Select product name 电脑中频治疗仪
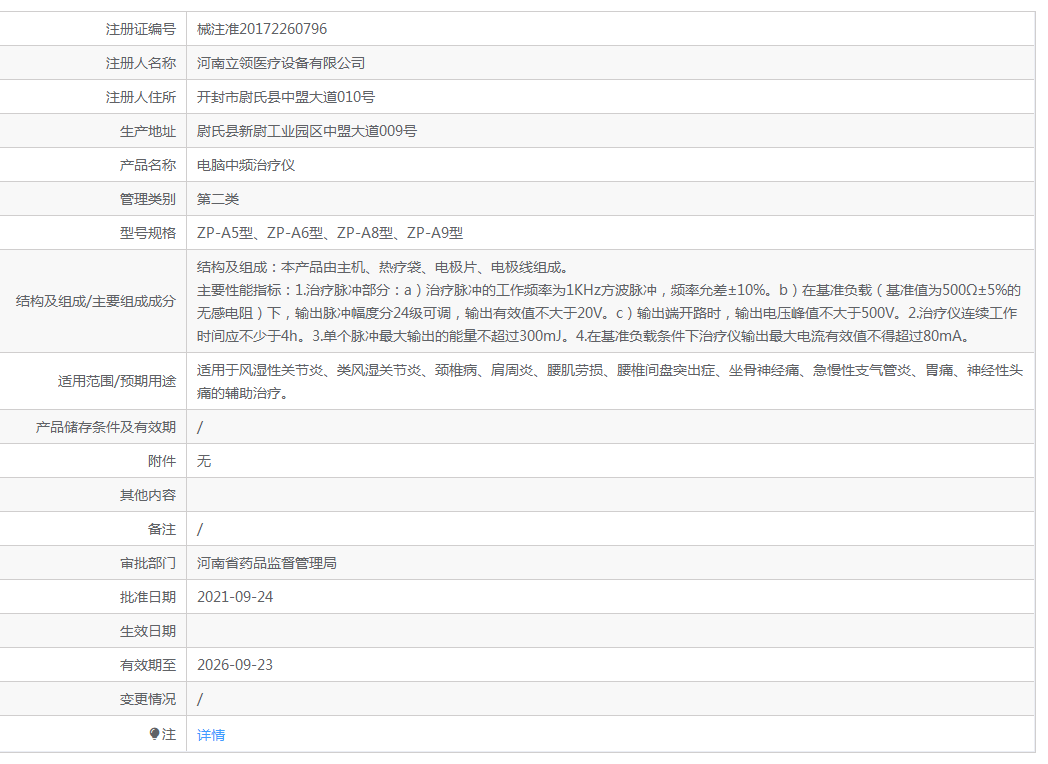The width and height of the screenshot is (1048, 764). pos(246,165)
